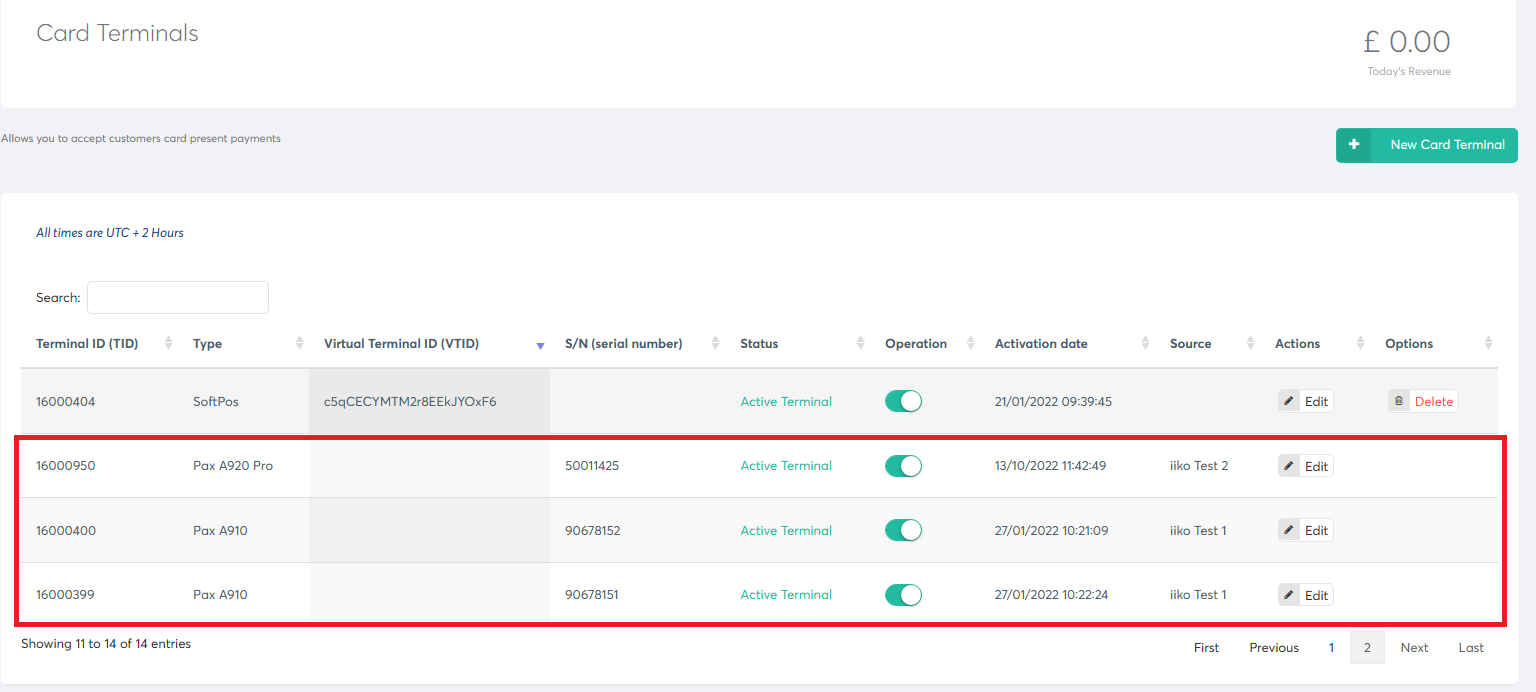Toggle operation switch for SoftPos terminal 16000404
Screen dimensions: 1536x692
point(903,401)
